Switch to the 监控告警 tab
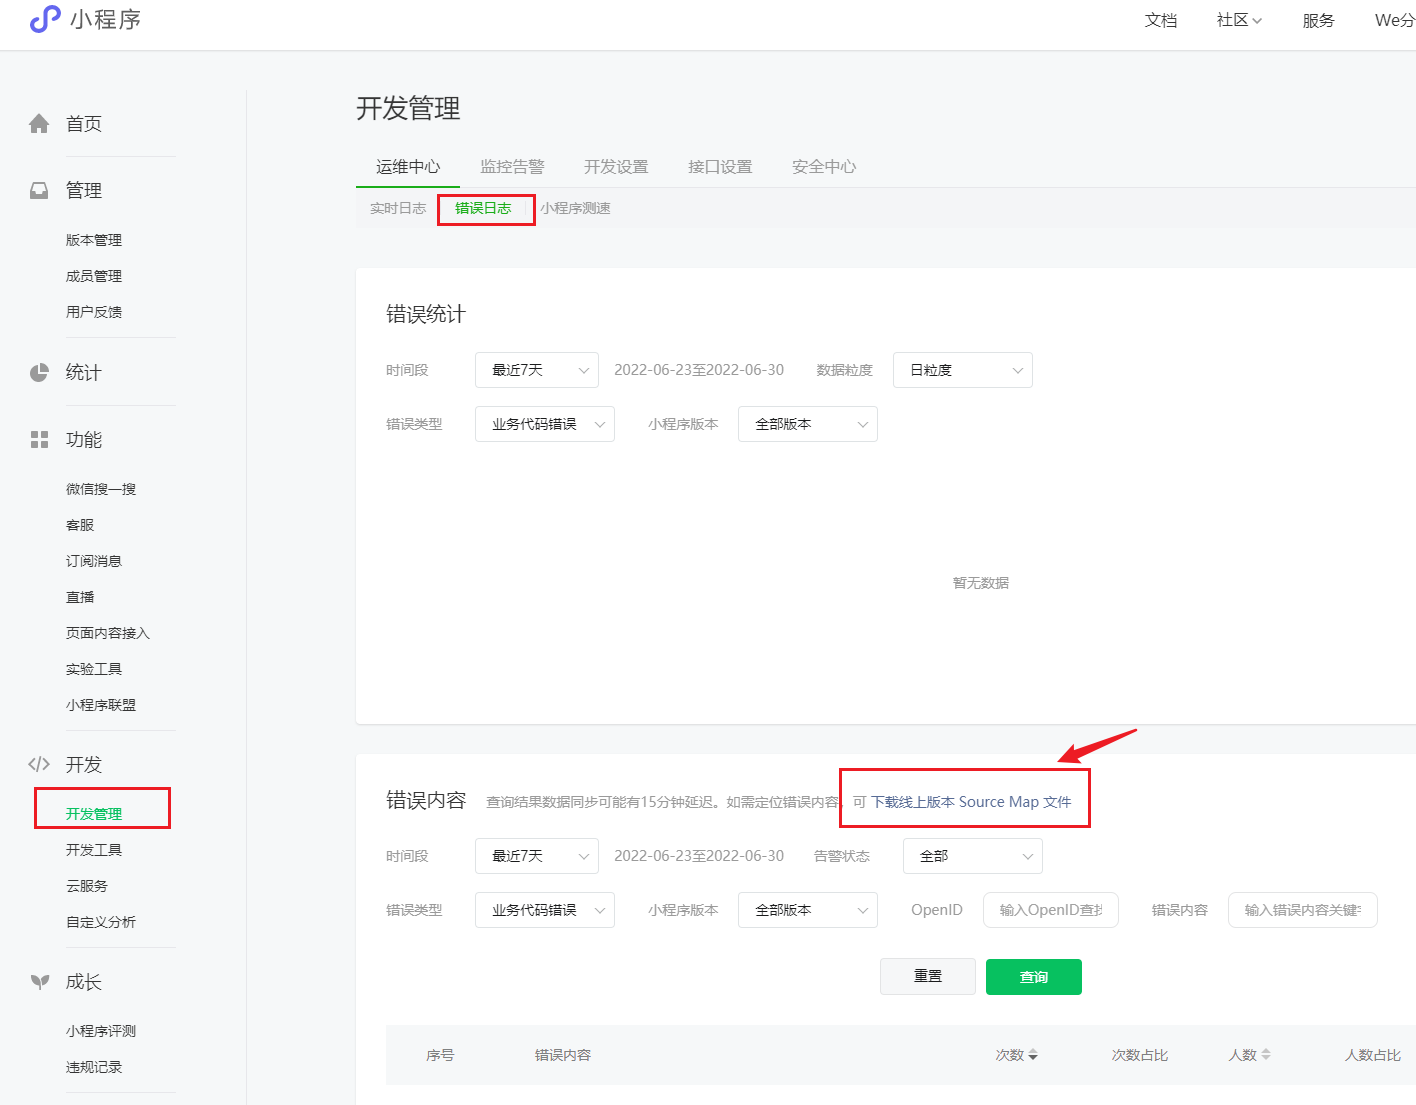This screenshot has height=1105, width=1416. pyautogui.click(x=512, y=167)
